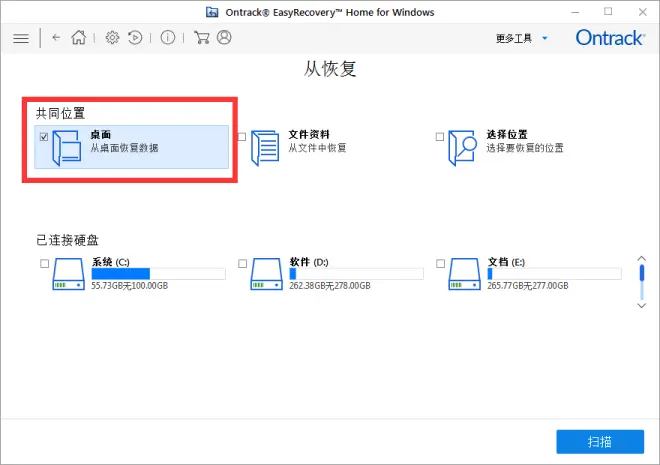This screenshot has height=465, width=660.
Task: Click the drive list up chevron
Action: pyautogui.click(x=641, y=258)
